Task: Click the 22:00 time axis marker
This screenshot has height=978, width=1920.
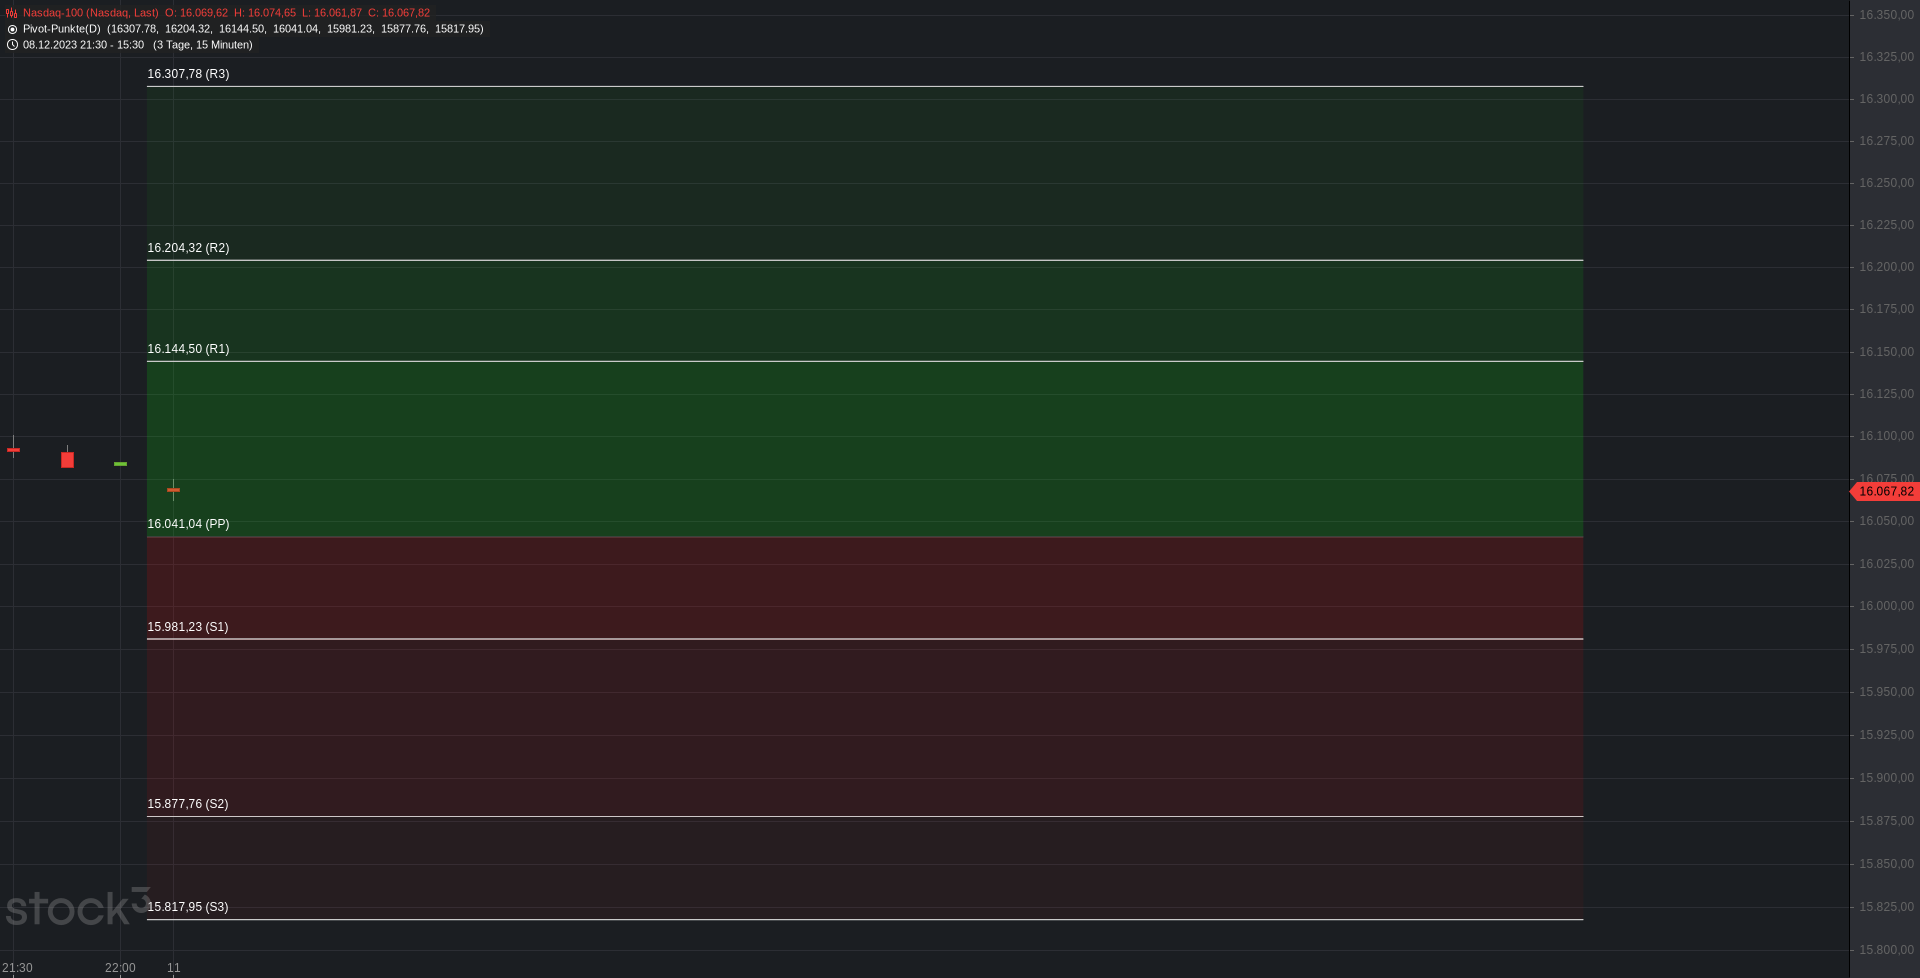Action: pos(120,968)
